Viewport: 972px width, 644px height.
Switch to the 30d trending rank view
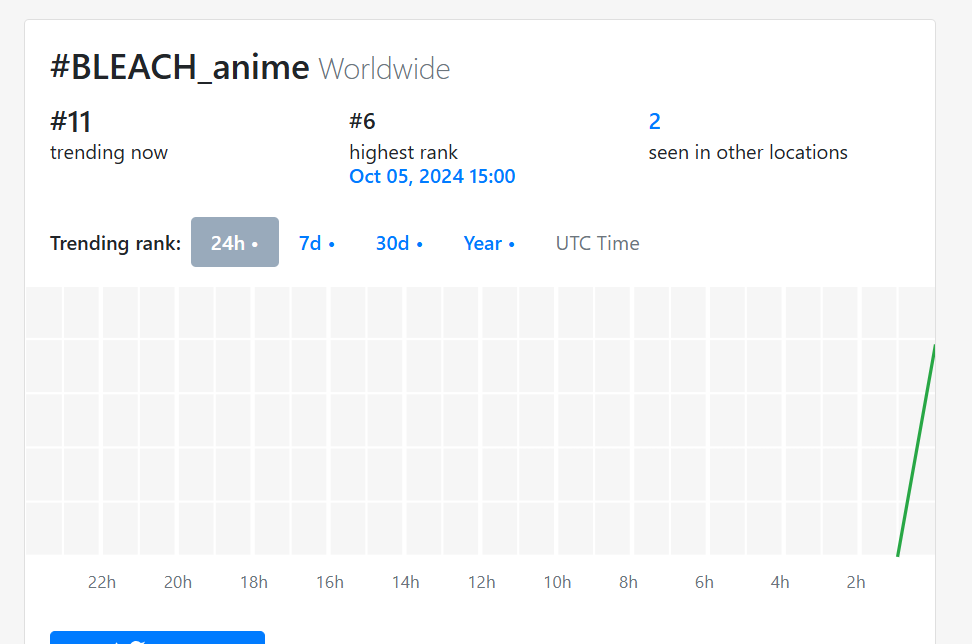click(x=399, y=243)
